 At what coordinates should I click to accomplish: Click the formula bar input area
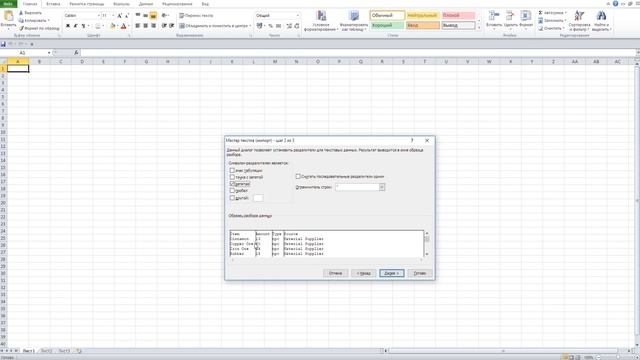(x=358, y=53)
